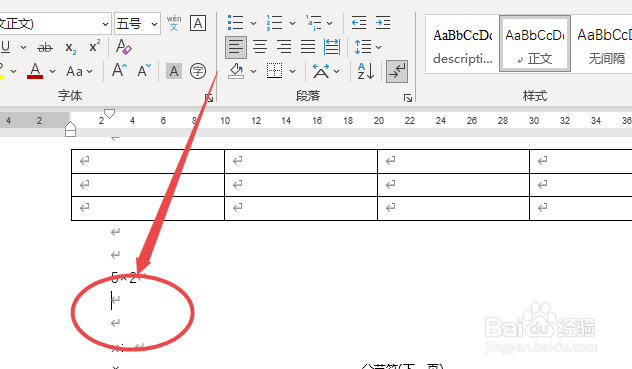Click the character border A icon

coord(198,23)
